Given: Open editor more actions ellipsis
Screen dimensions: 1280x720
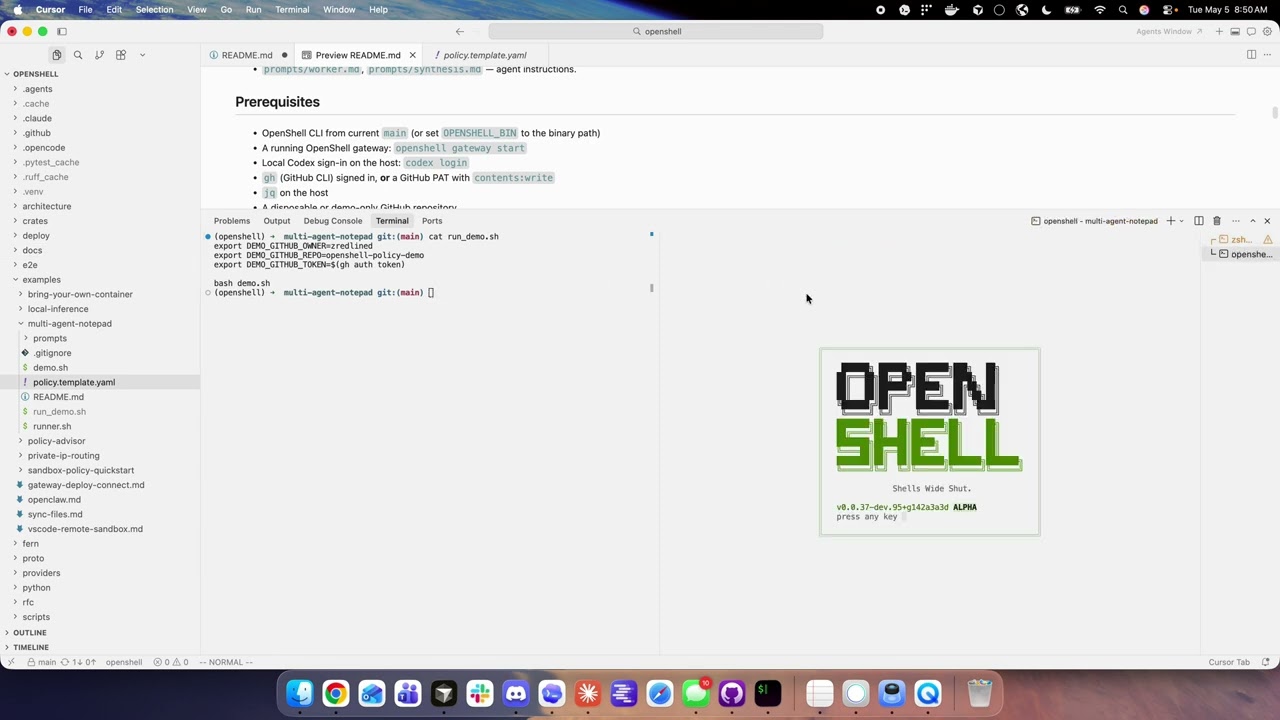Looking at the screenshot, I should pyautogui.click(x=1267, y=55).
